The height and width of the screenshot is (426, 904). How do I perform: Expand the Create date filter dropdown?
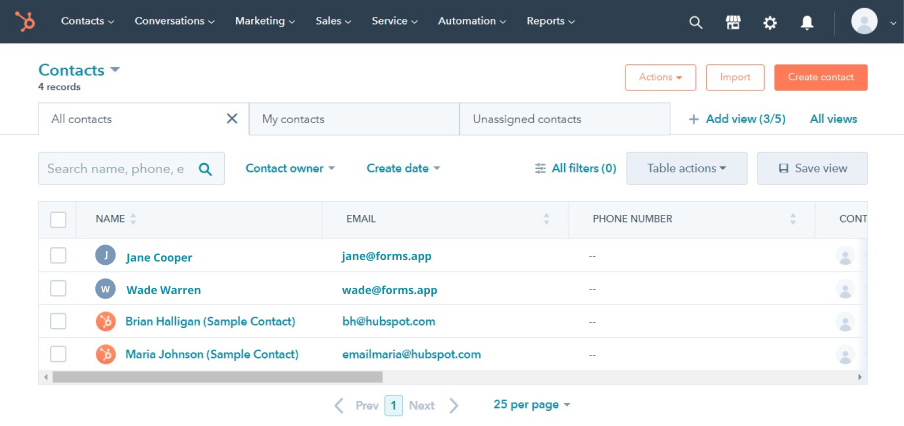[x=403, y=169]
